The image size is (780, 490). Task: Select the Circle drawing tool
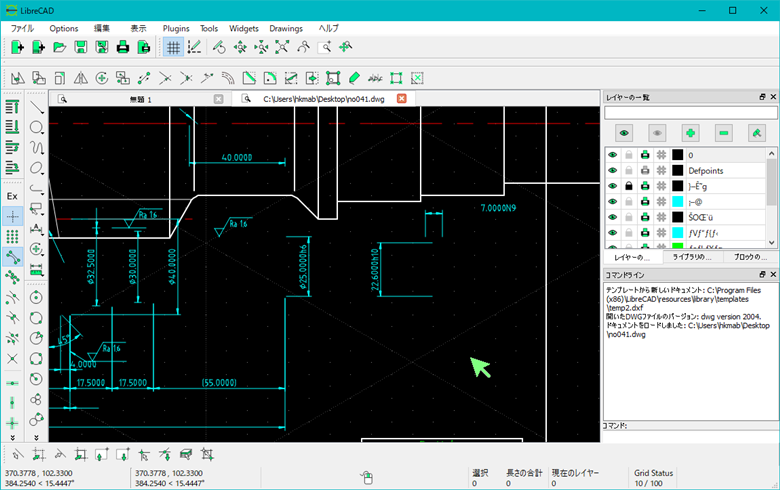point(36,128)
